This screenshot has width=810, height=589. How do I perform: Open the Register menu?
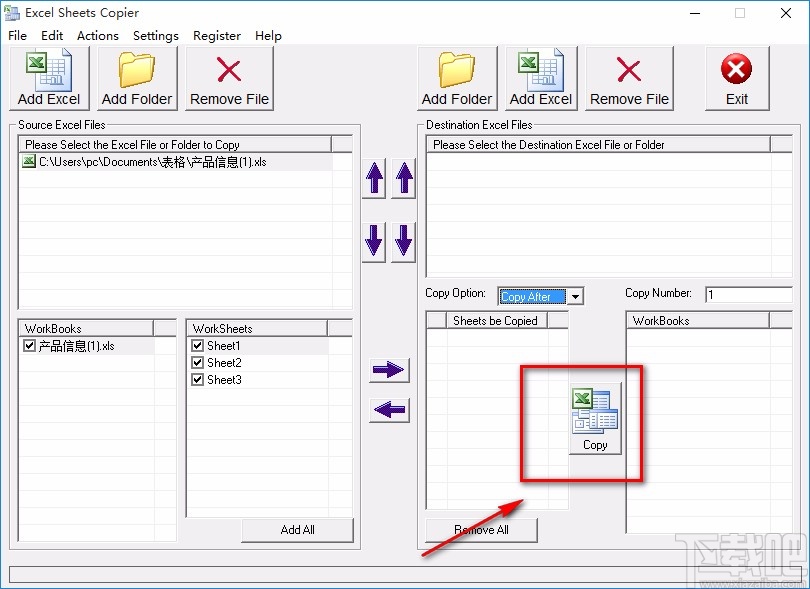[x=217, y=35]
